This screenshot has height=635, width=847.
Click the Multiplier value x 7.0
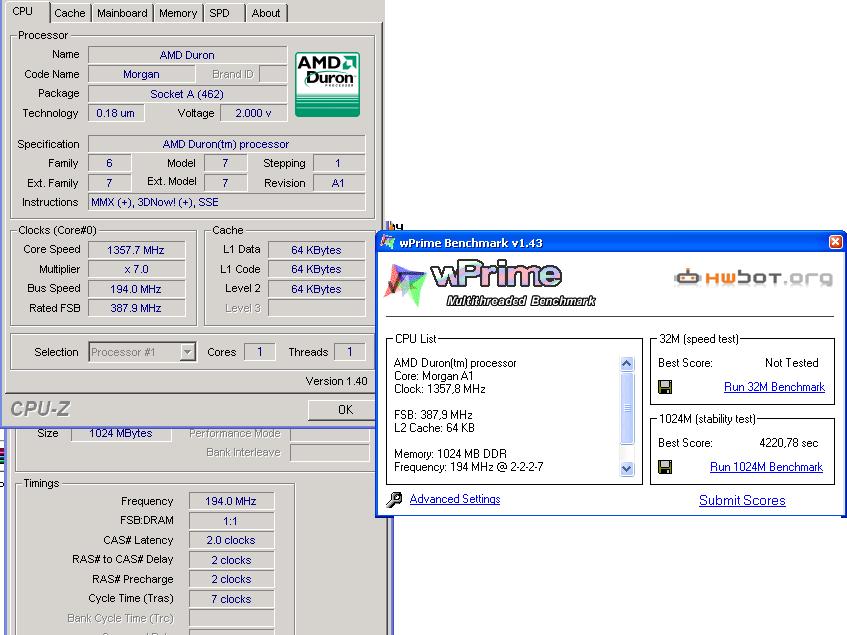137,269
